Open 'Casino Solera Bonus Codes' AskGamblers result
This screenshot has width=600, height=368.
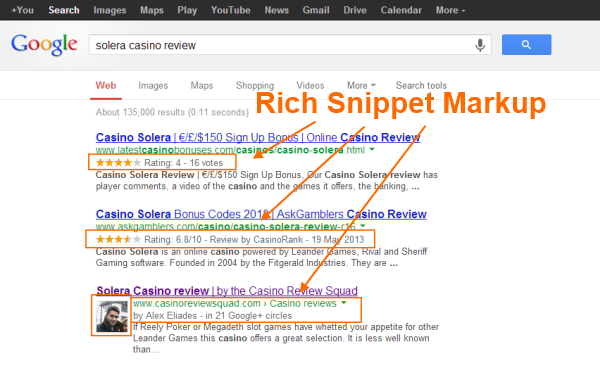[x=261, y=214]
